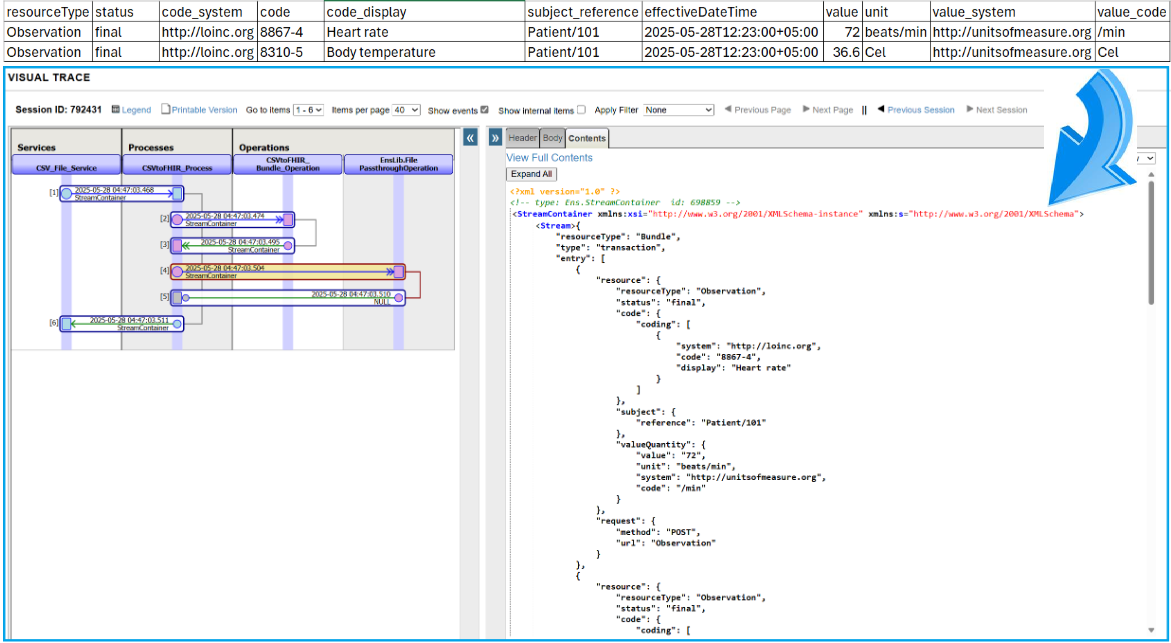The height and width of the screenshot is (643, 1171).
Task: Toggle the Show events checkbox
Action: (x=485, y=110)
